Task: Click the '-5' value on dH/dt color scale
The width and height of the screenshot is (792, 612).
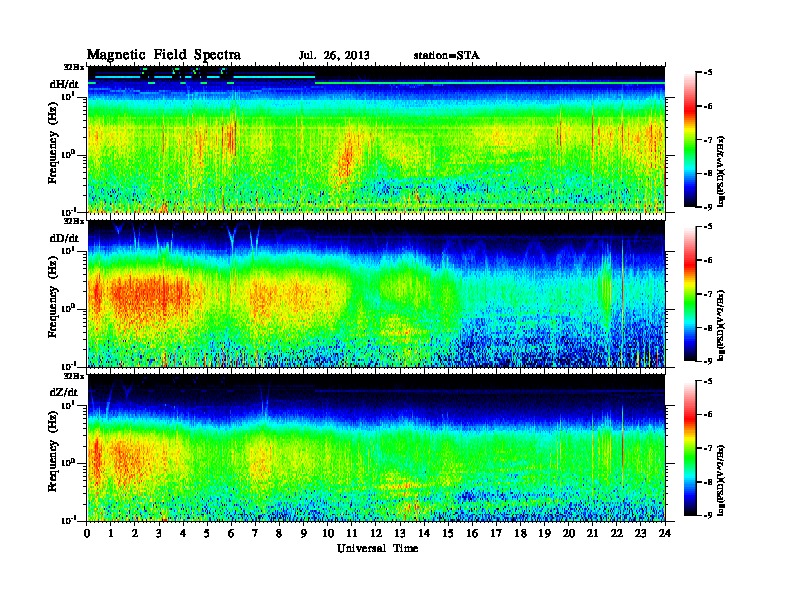Action: pyautogui.click(x=708, y=73)
